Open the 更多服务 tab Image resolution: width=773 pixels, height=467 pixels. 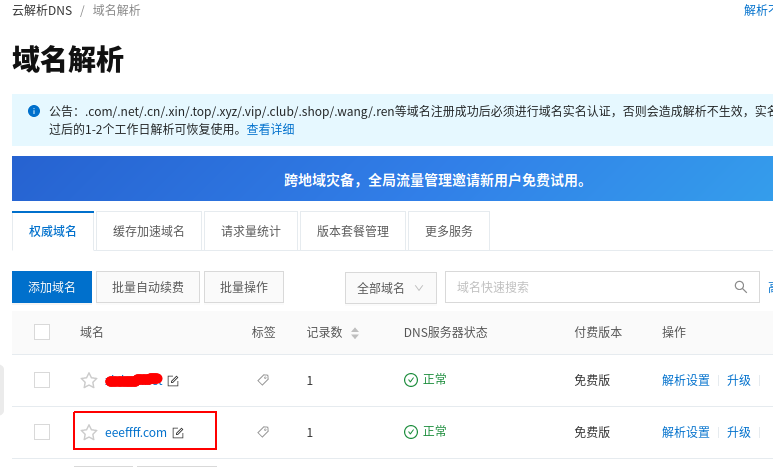click(x=449, y=231)
